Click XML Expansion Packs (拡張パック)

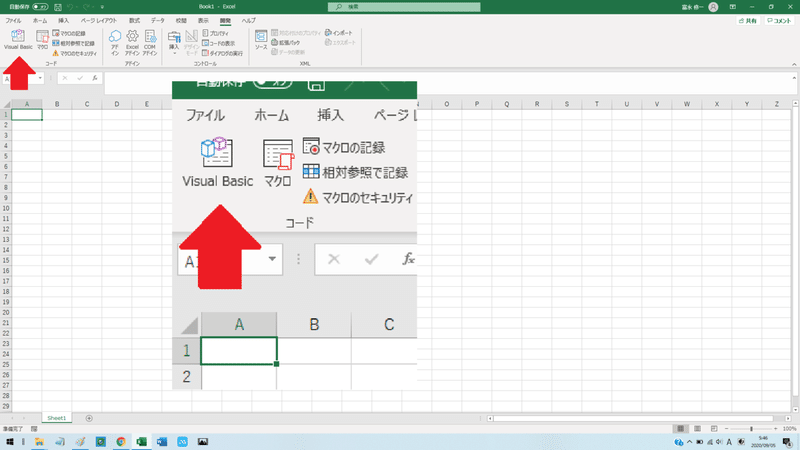(286, 42)
